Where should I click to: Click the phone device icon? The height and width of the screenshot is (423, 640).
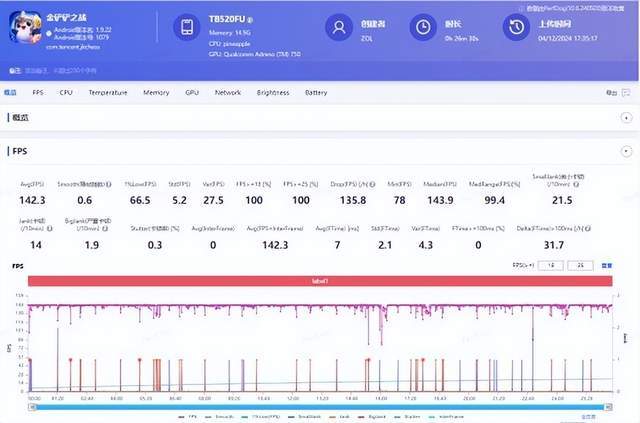point(188,28)
